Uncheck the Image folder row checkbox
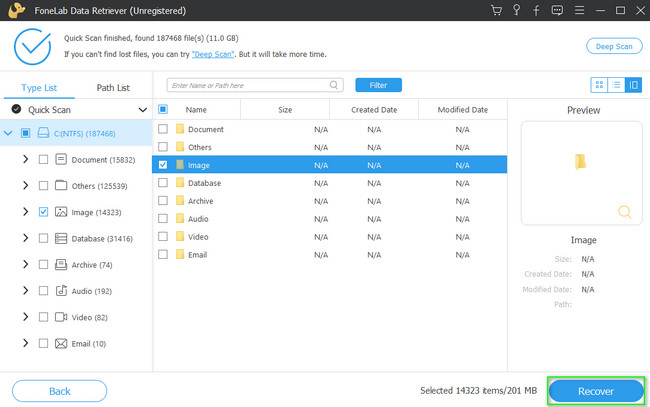 (x=163, y=165)
